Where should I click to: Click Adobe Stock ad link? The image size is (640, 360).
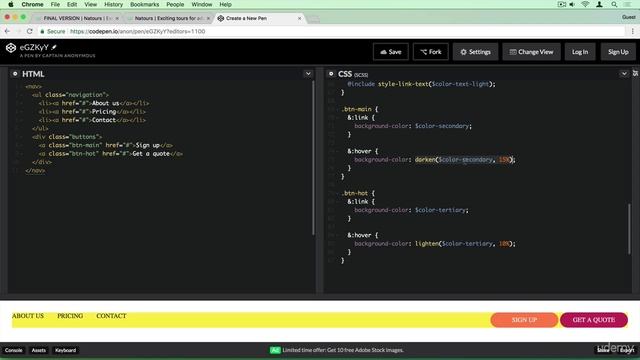(343, 350)
